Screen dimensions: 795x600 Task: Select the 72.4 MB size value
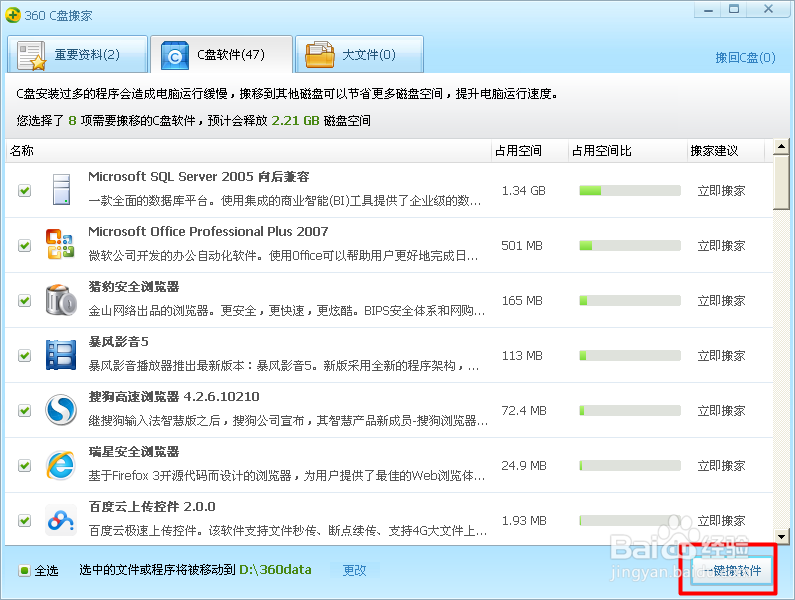(524, 410)
